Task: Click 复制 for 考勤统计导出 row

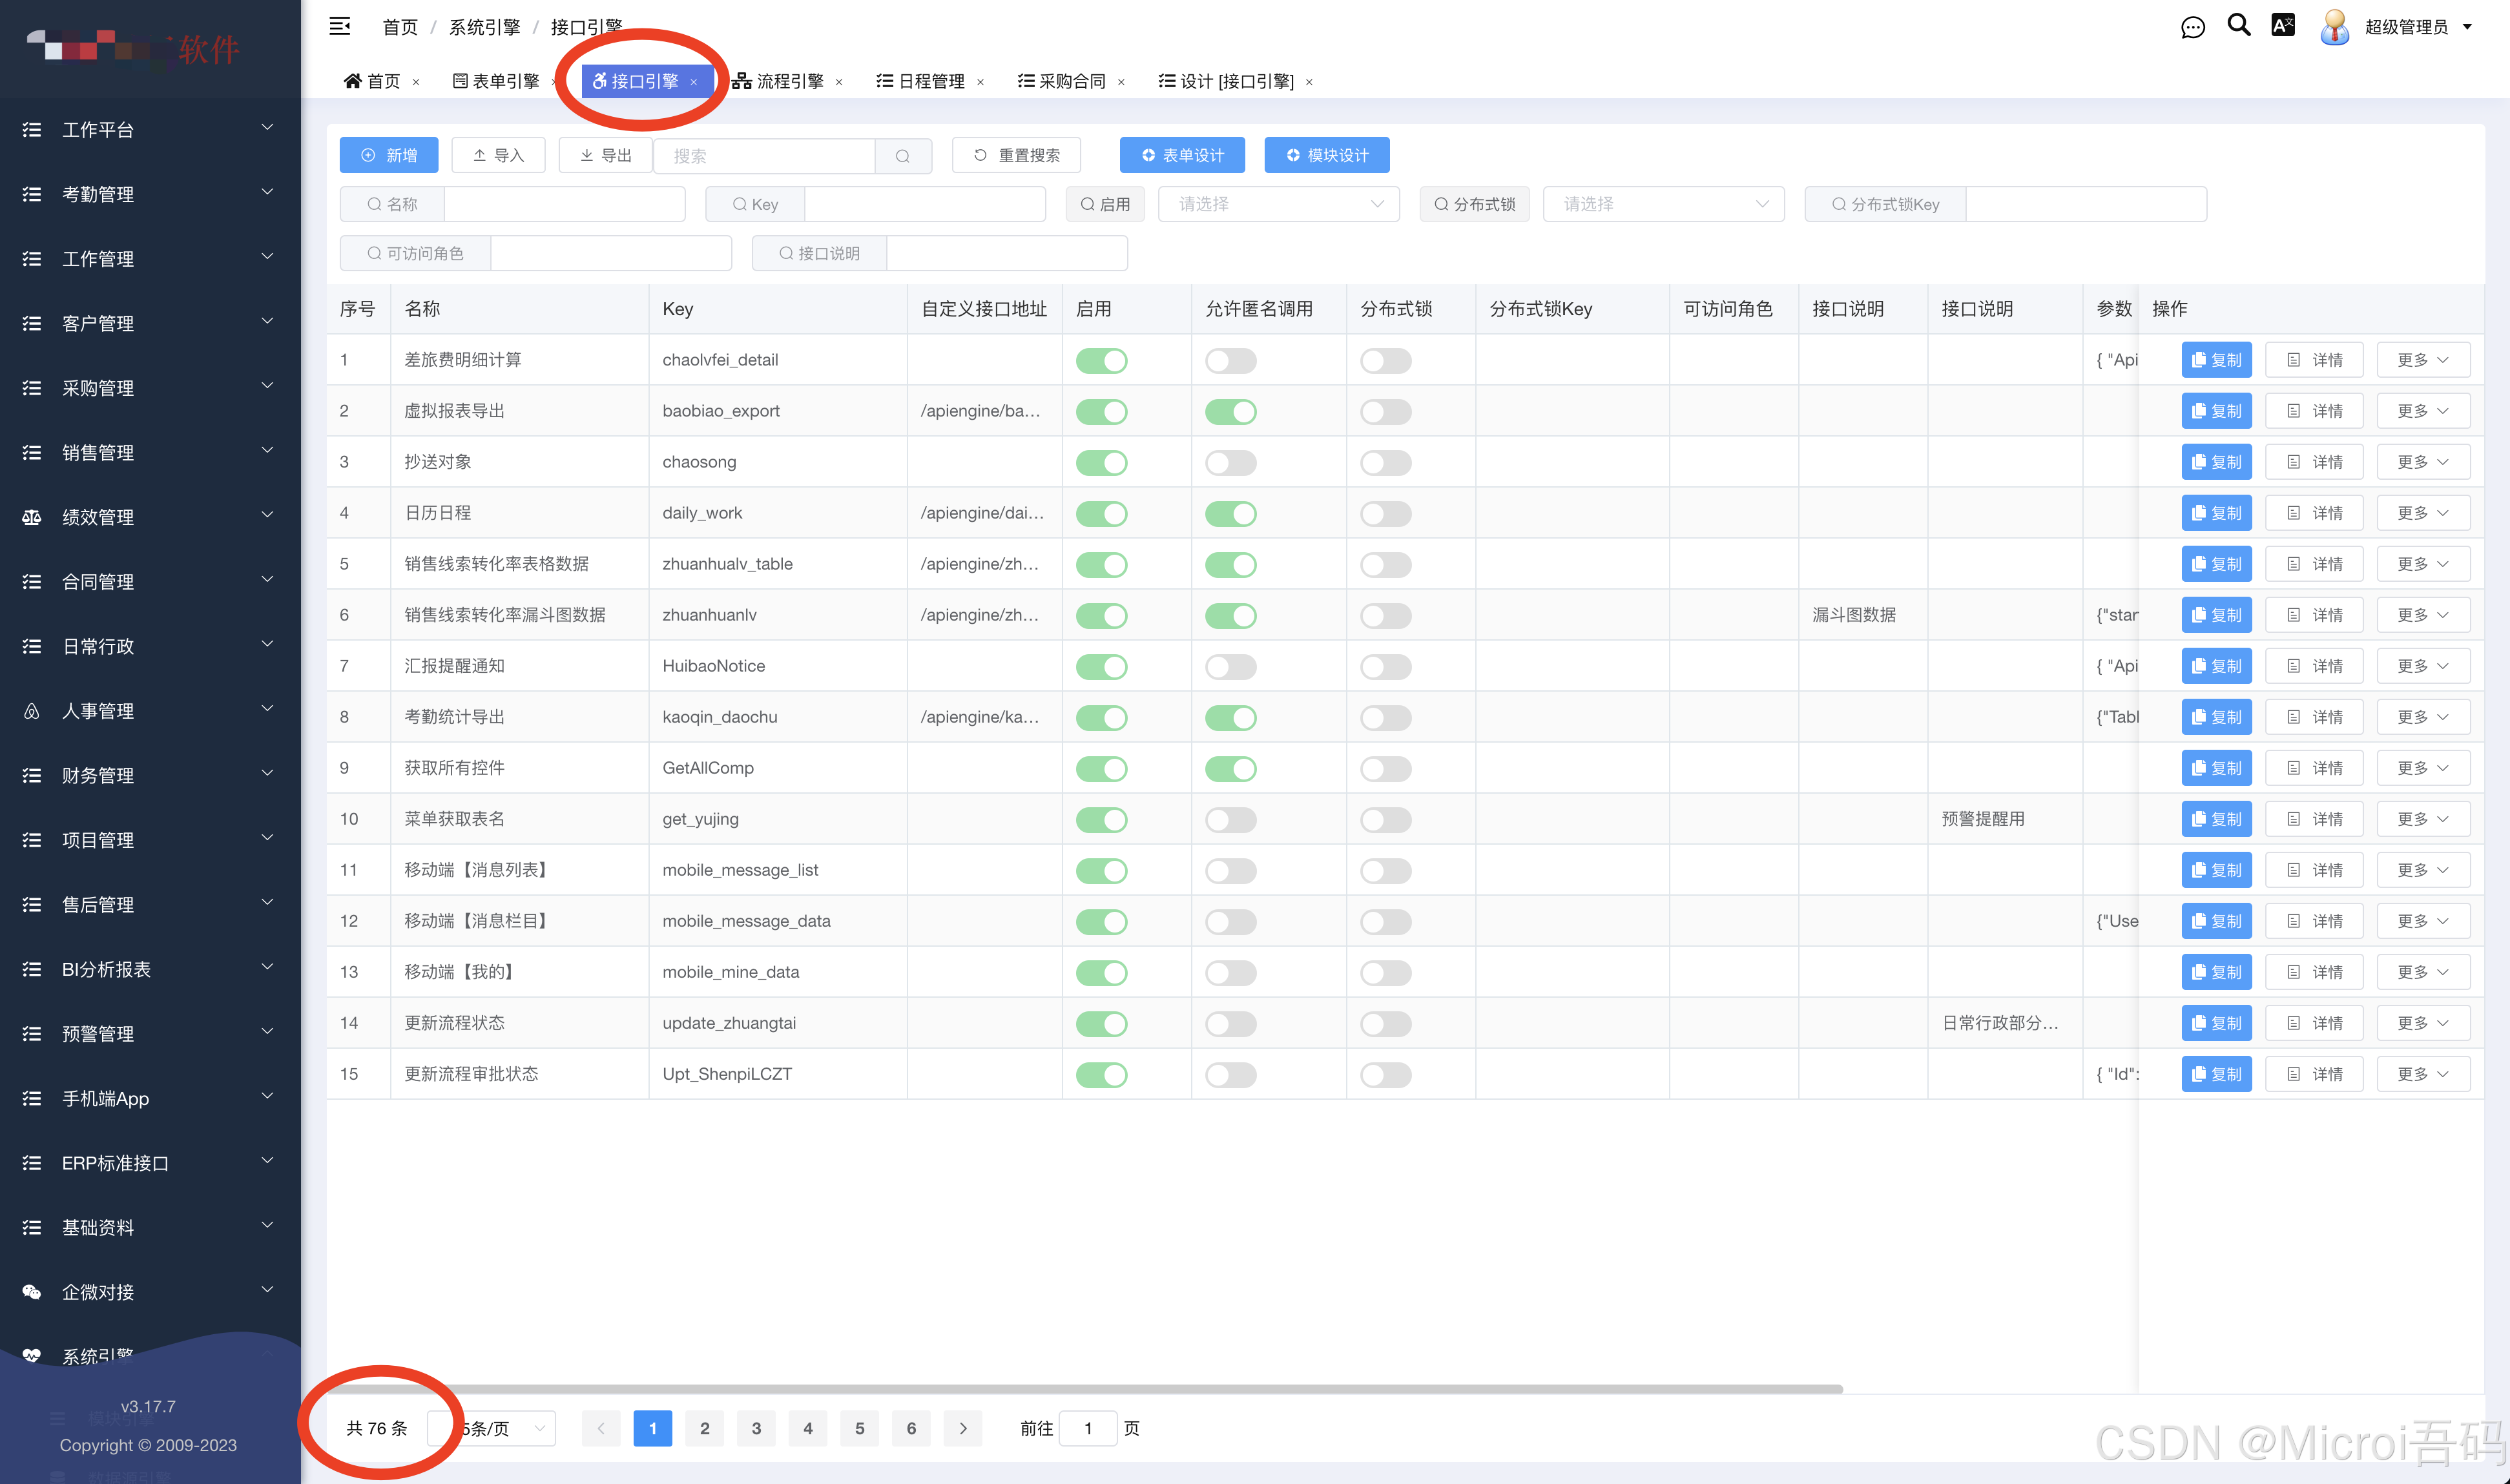Action: 2216,717
